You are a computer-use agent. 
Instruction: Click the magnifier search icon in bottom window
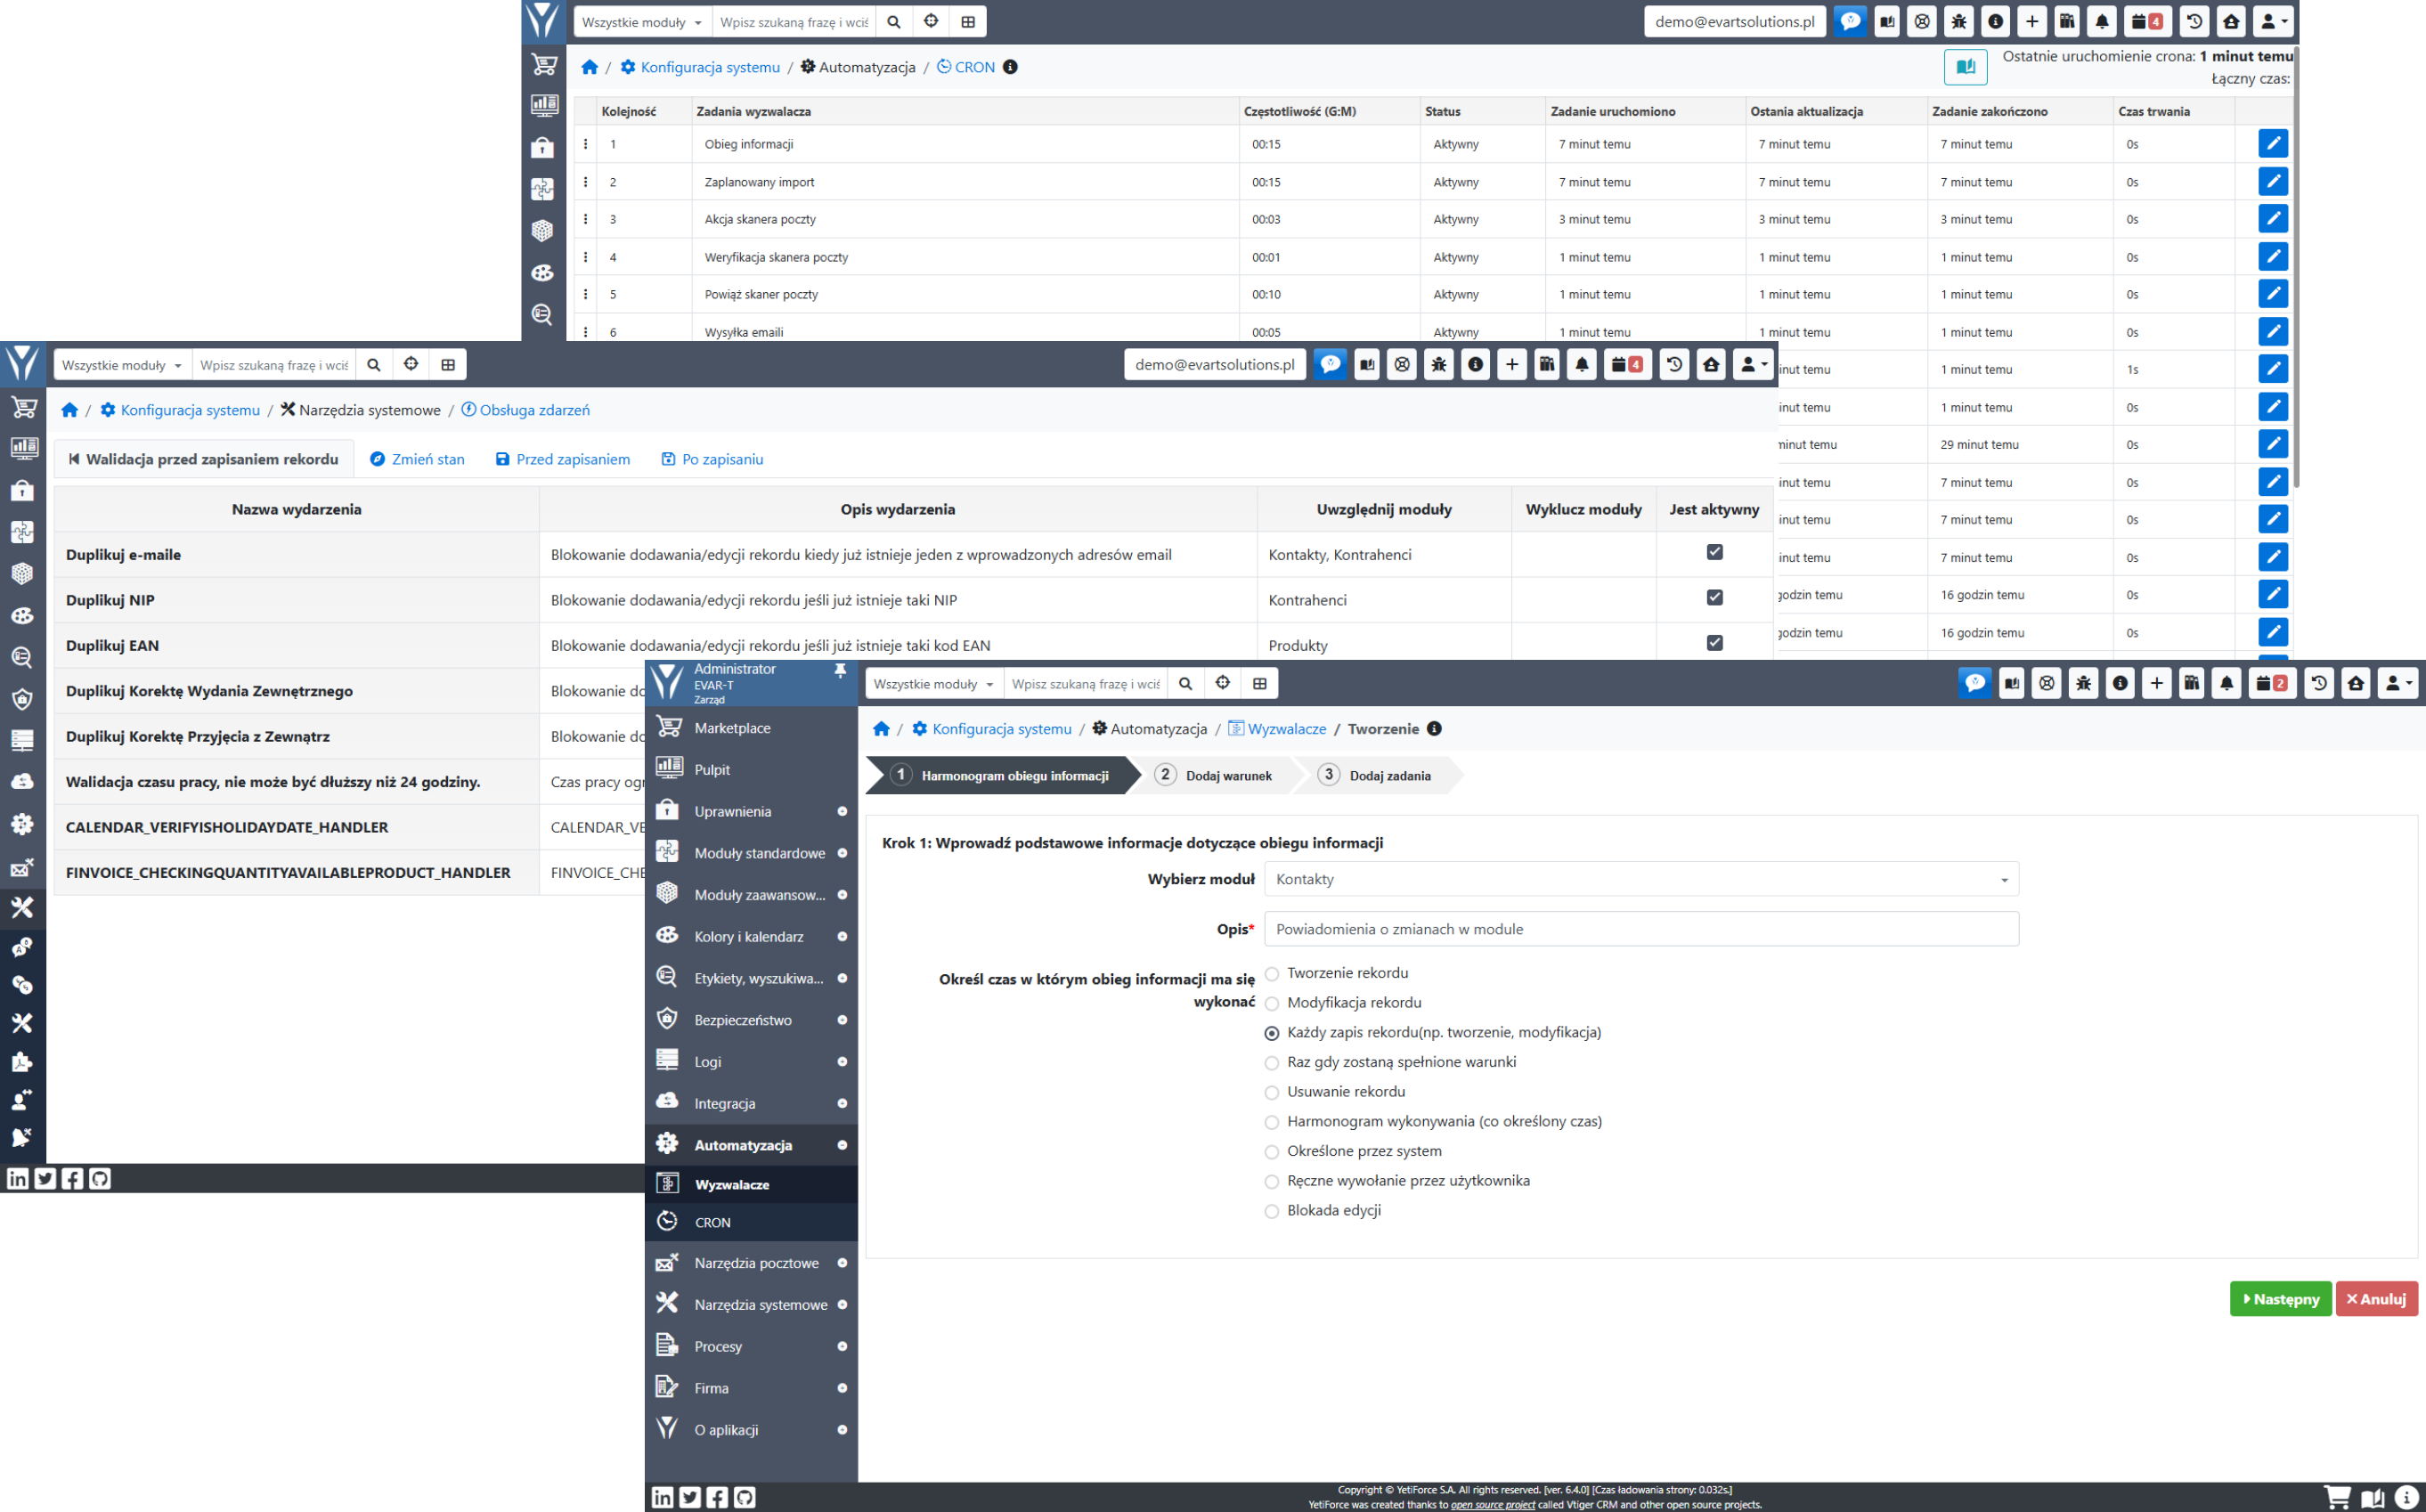point(1185,683)
